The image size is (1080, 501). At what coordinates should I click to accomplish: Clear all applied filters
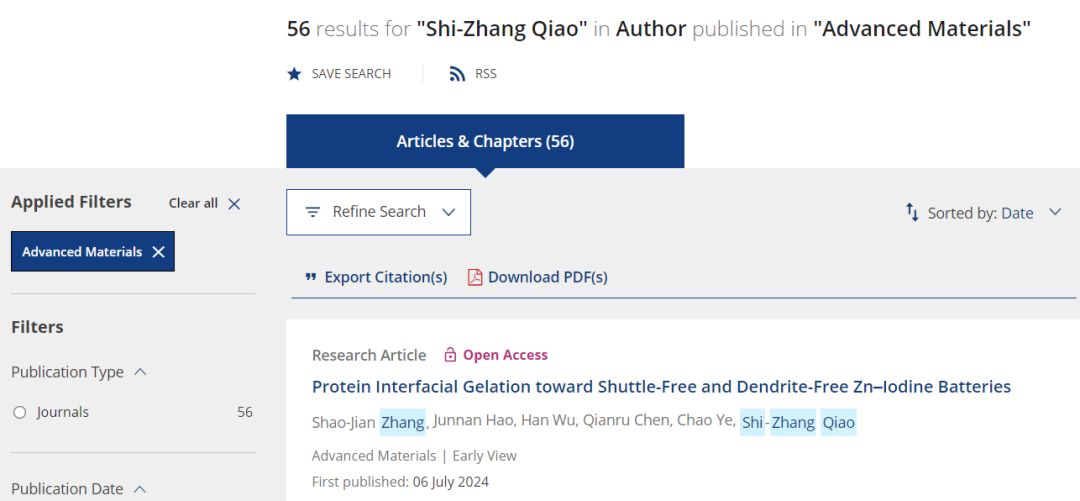(205, 203)
